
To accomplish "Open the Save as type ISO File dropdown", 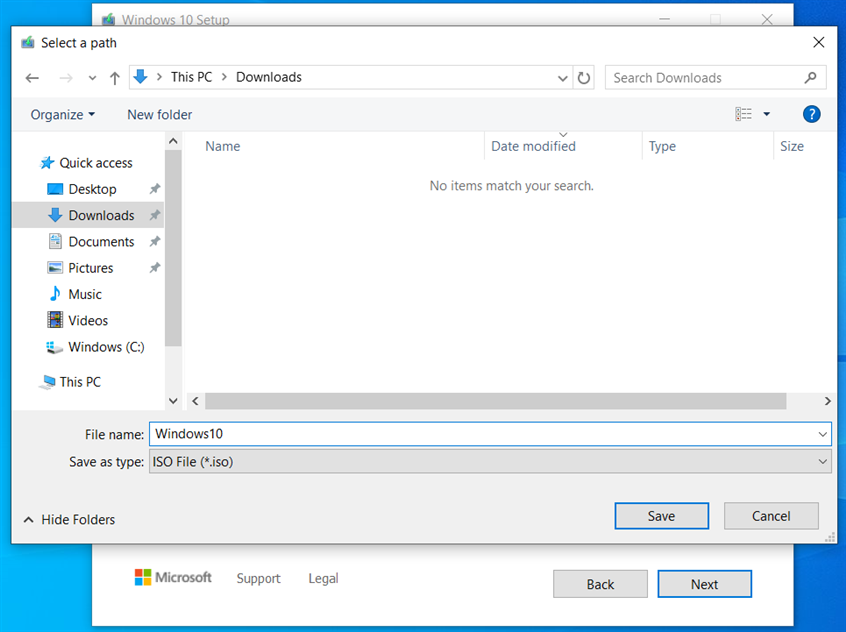I will click(490, 462).
